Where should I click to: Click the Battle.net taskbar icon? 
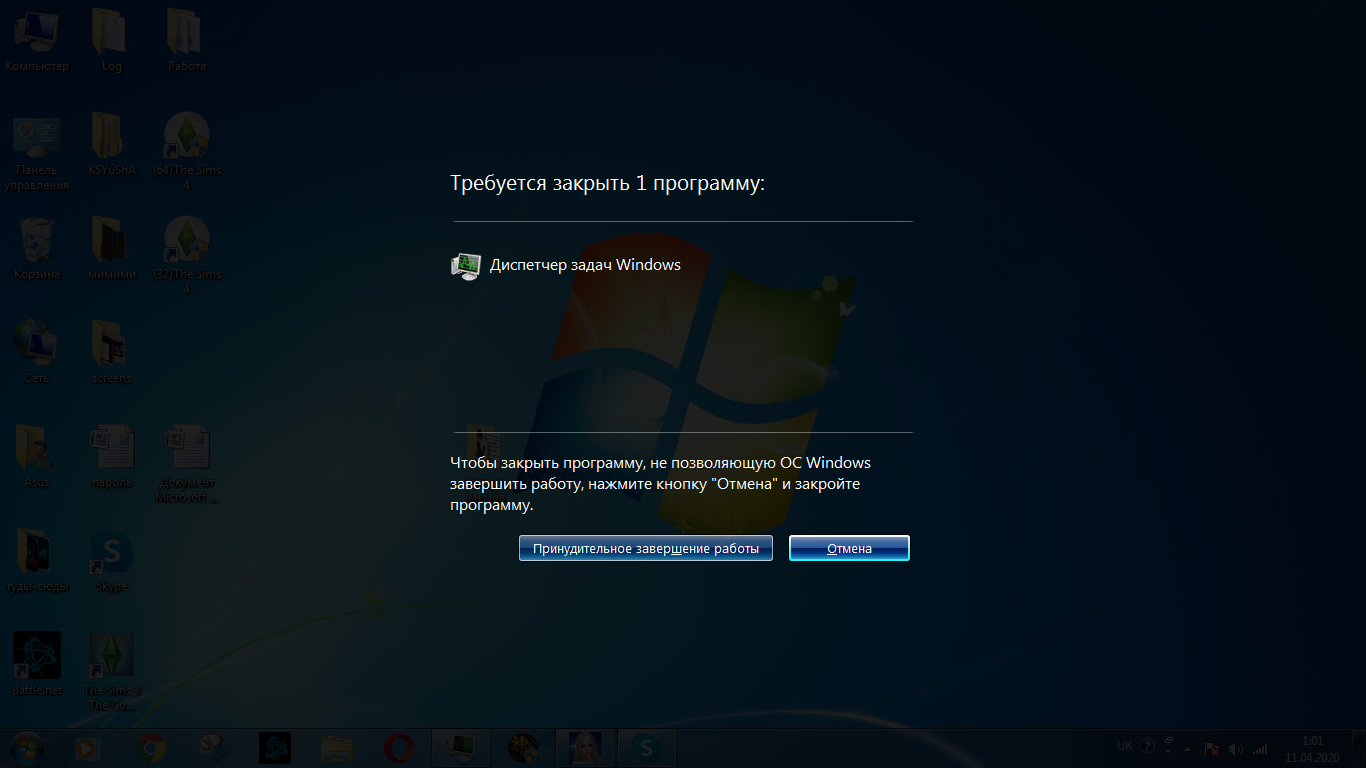pyautogui.click(x=275, y=748)
